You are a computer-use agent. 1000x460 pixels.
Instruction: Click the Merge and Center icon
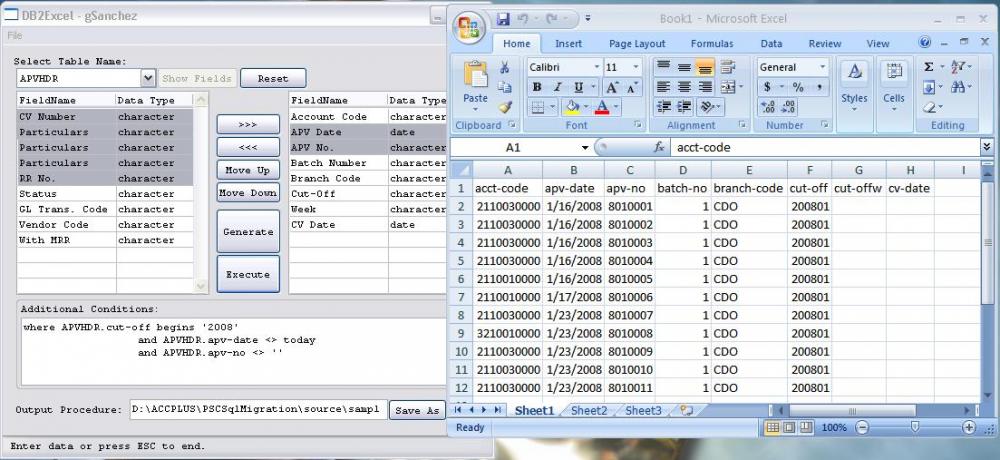pos(726,87)
